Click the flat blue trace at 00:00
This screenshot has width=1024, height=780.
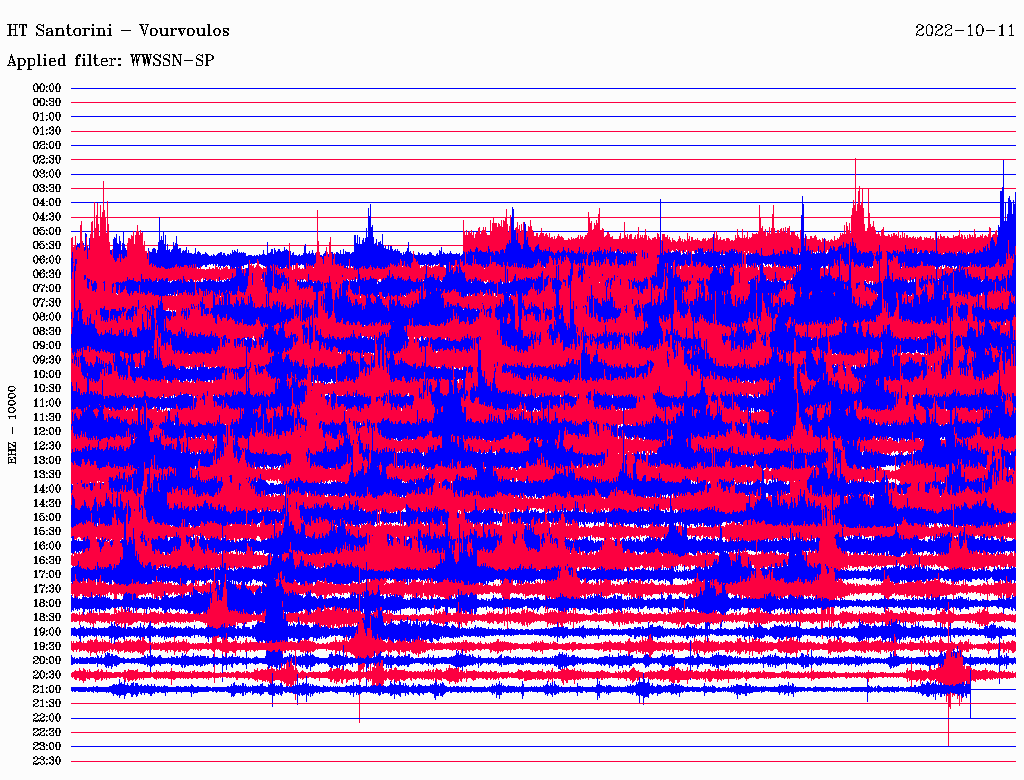point(543,88)
